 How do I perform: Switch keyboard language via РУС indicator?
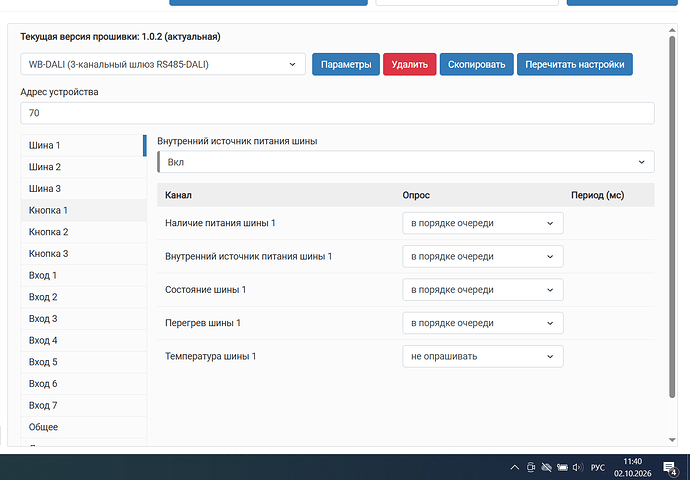click(x=598, y=467)
